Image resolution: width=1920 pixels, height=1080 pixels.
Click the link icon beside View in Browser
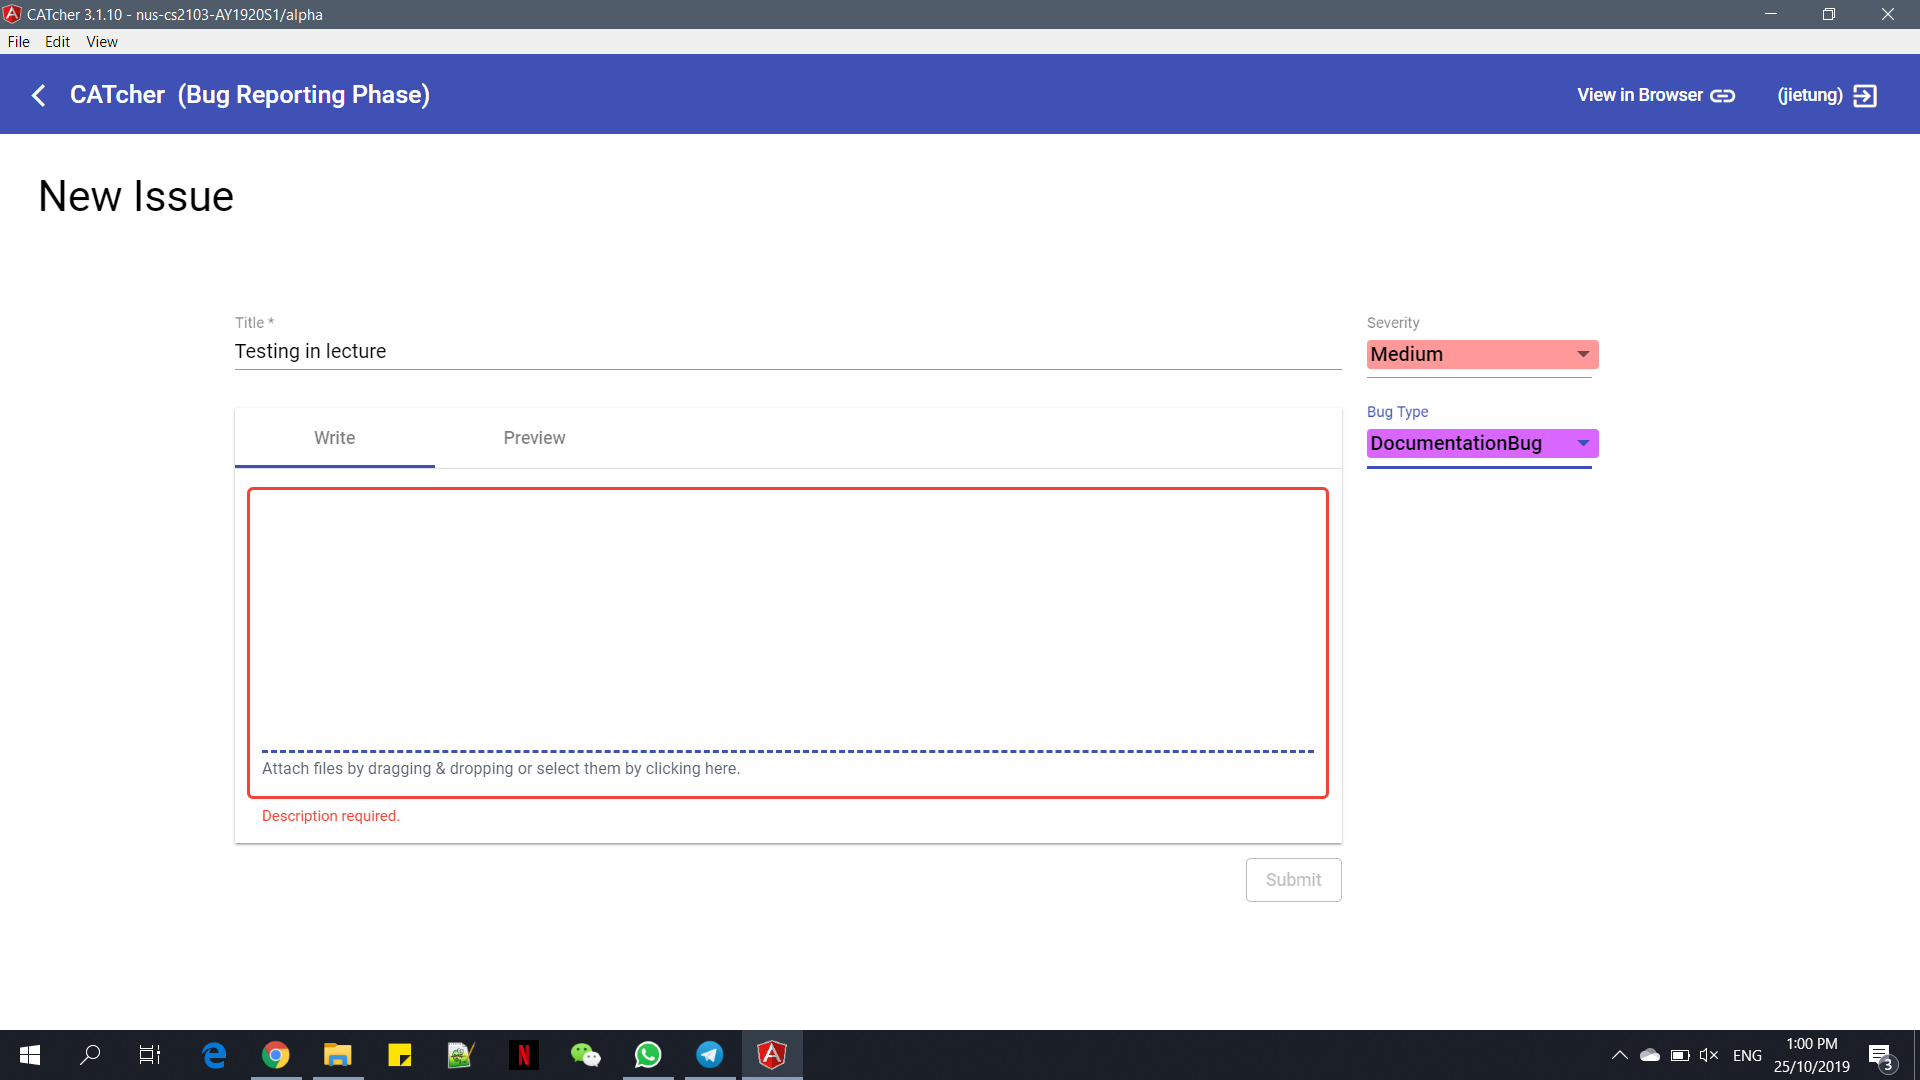pyautogui.click(x=1722, y=96)
